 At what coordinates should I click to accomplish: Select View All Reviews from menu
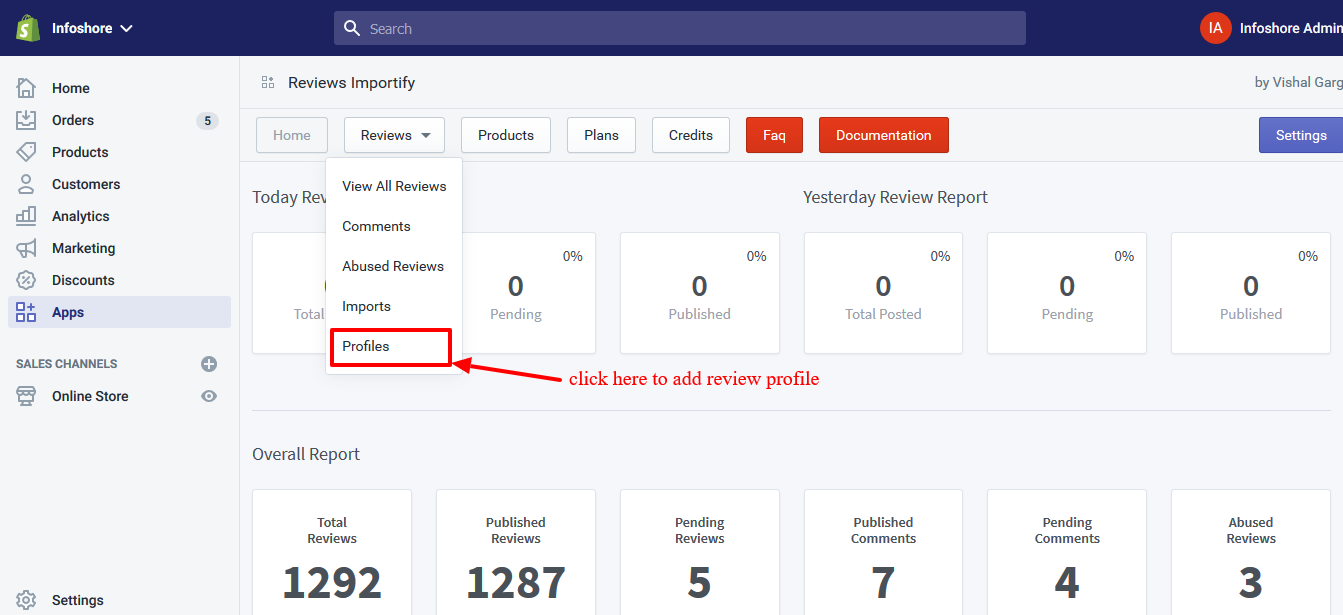pos(394,186)
